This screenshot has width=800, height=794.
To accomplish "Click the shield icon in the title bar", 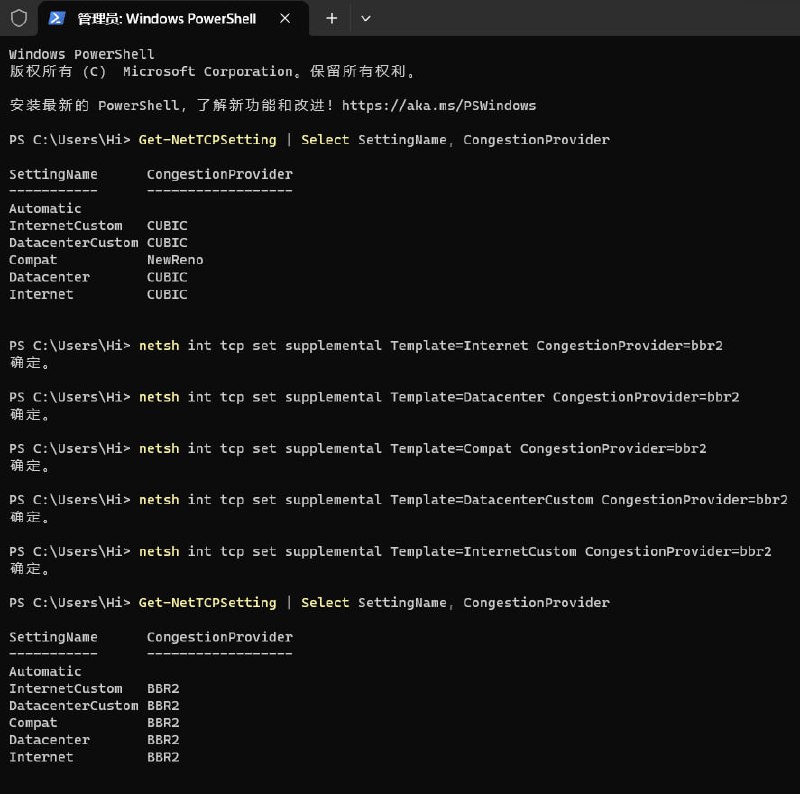I will click(x=18, y=18).
